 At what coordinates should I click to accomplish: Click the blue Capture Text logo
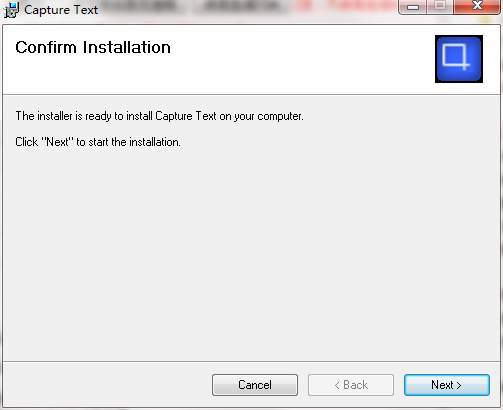pyautogui.click(x=459, y=59)
